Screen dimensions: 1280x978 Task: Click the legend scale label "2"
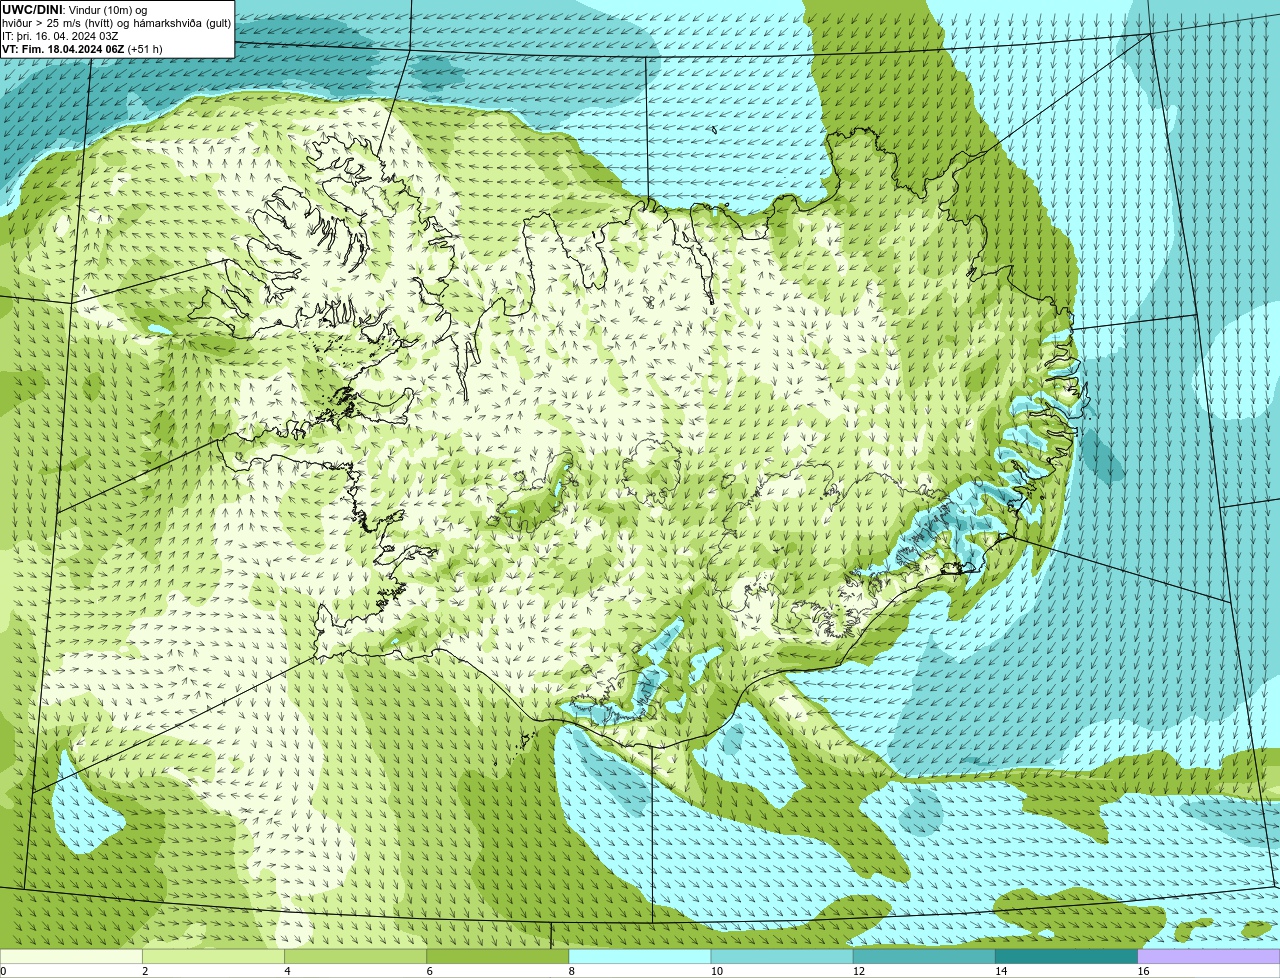pos(145,971)
